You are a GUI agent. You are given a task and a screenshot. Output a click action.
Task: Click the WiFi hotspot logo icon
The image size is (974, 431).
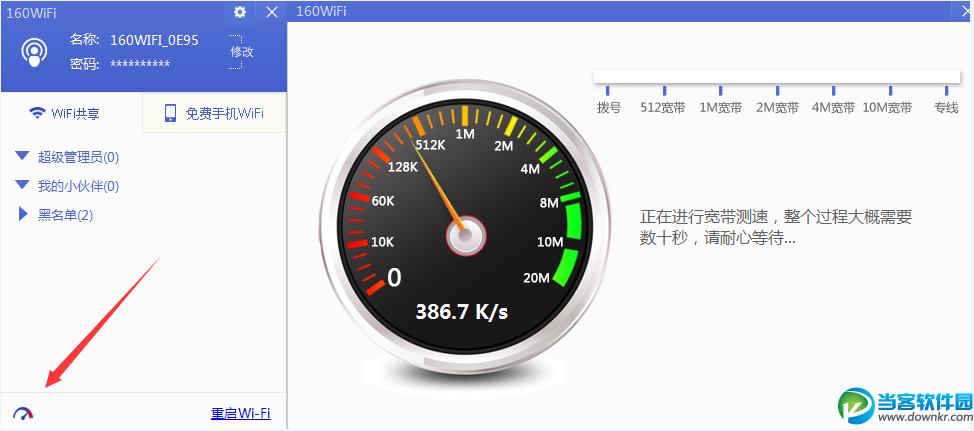point(34,53)
